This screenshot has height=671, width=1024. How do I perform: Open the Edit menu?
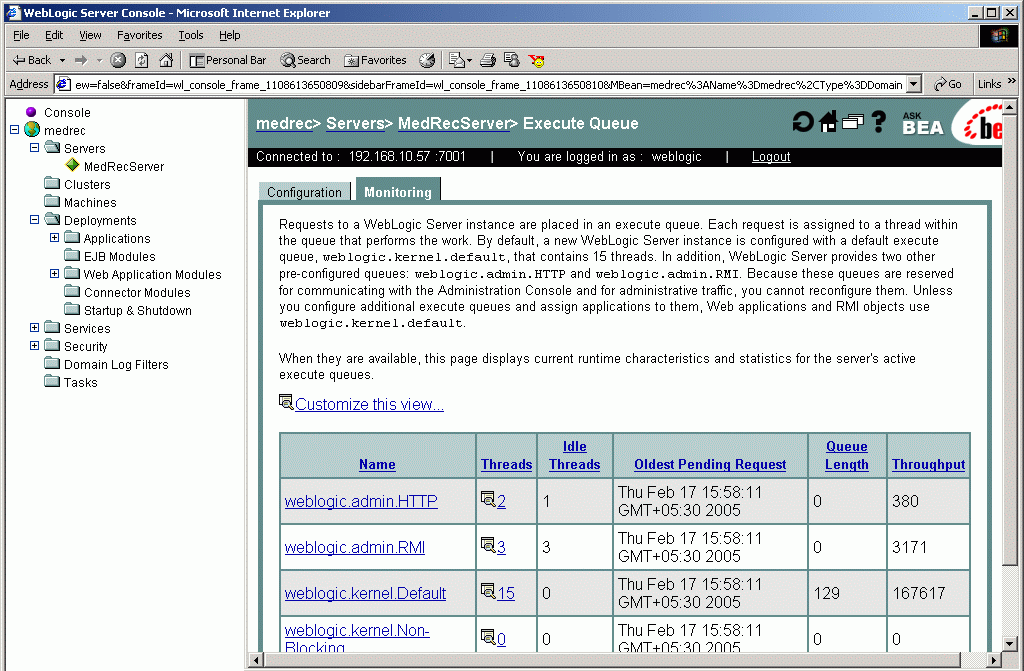[x=54, y=35]
